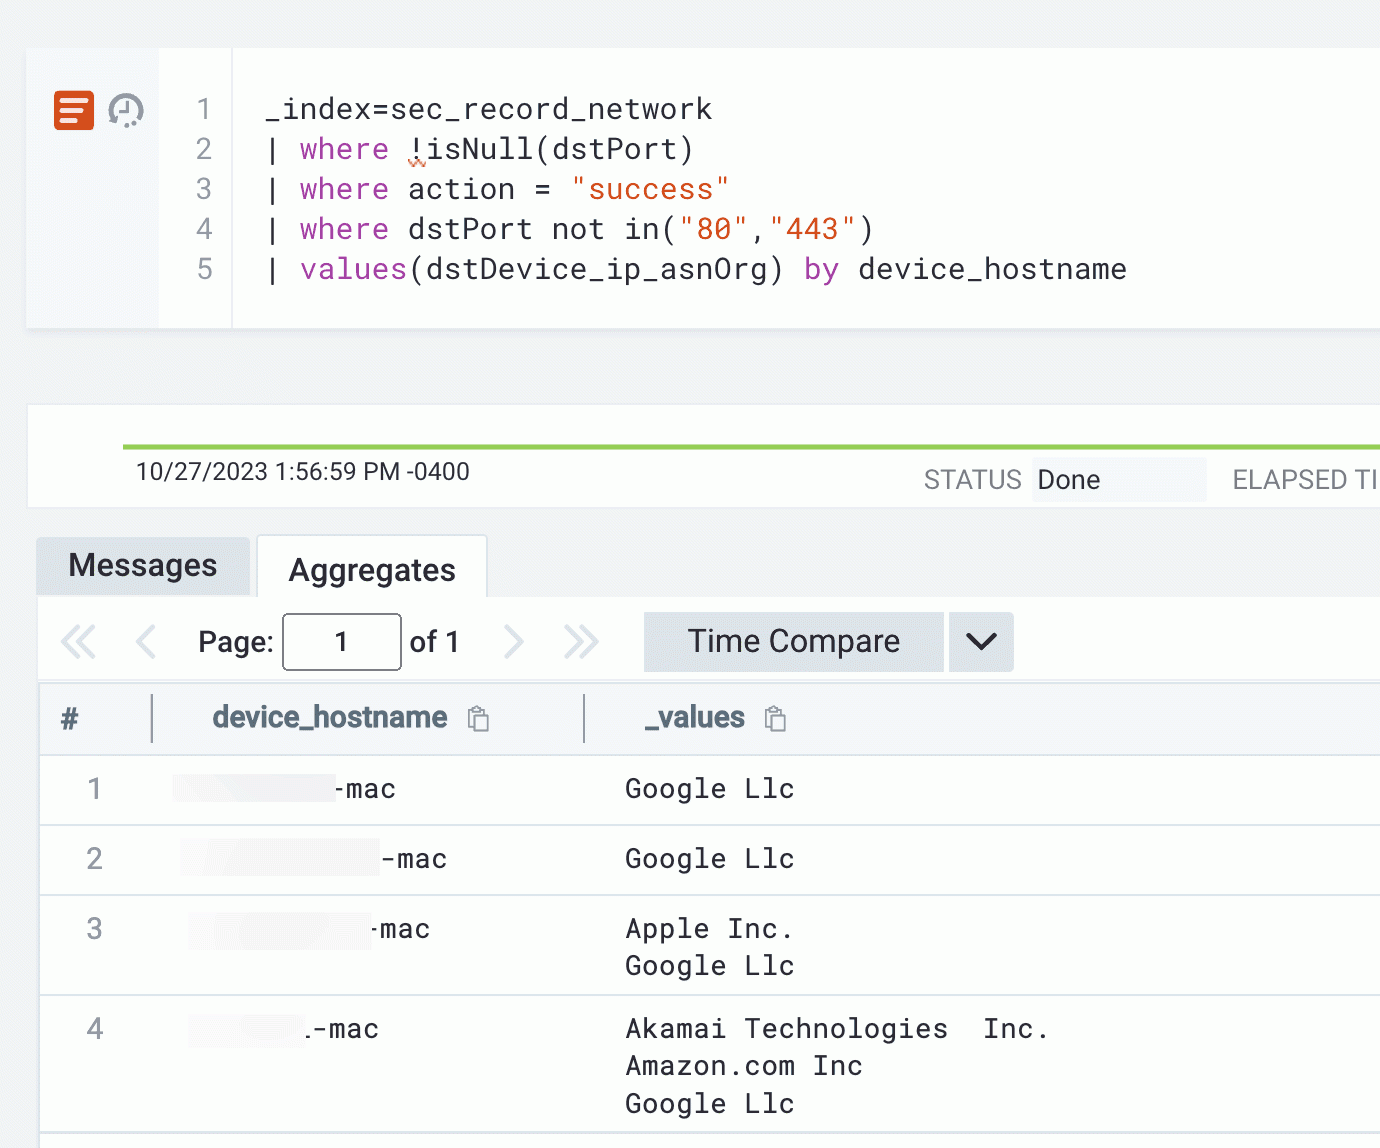
Task: Jump to first page of results
Action: (78, 642)
